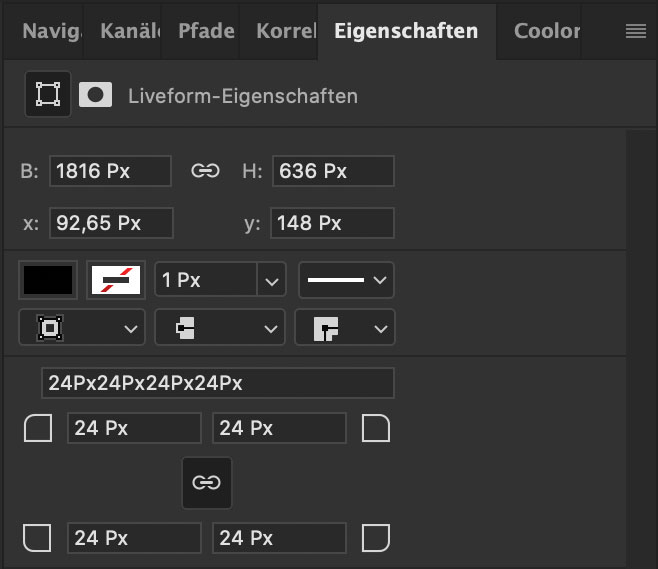Open the stroke line cap type dropdown
The width and height of the screenshot is (658, 569).
[220, 327]
